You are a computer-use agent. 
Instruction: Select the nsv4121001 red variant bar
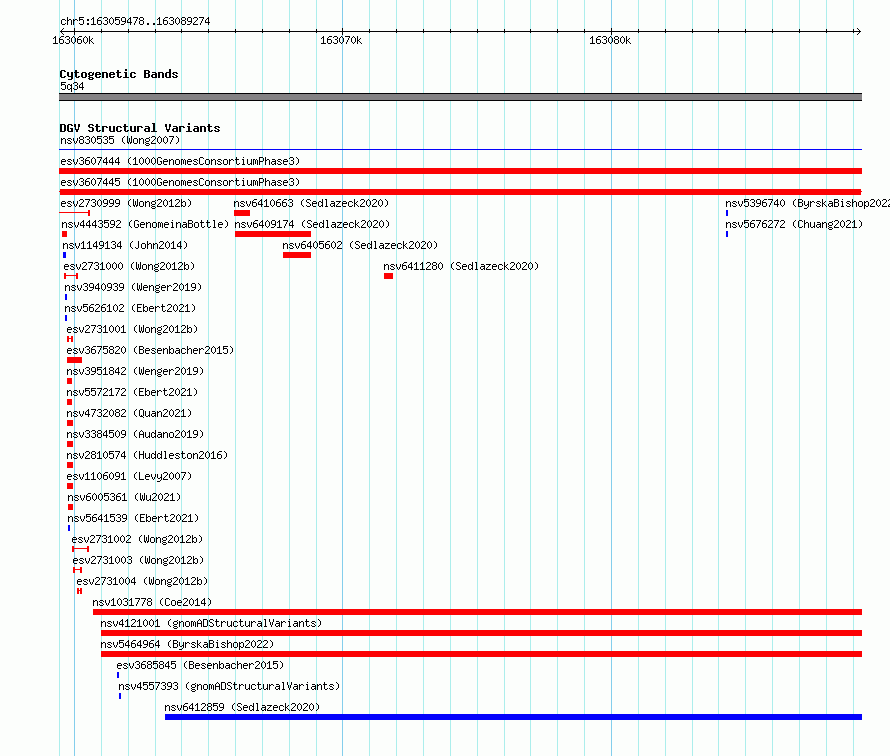(x=481, y=633)
